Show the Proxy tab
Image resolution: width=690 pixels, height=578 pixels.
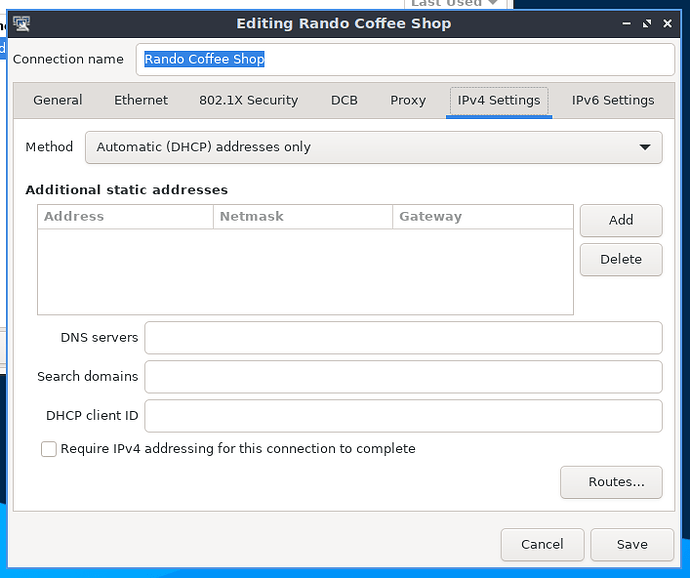(x=408, y=100)
